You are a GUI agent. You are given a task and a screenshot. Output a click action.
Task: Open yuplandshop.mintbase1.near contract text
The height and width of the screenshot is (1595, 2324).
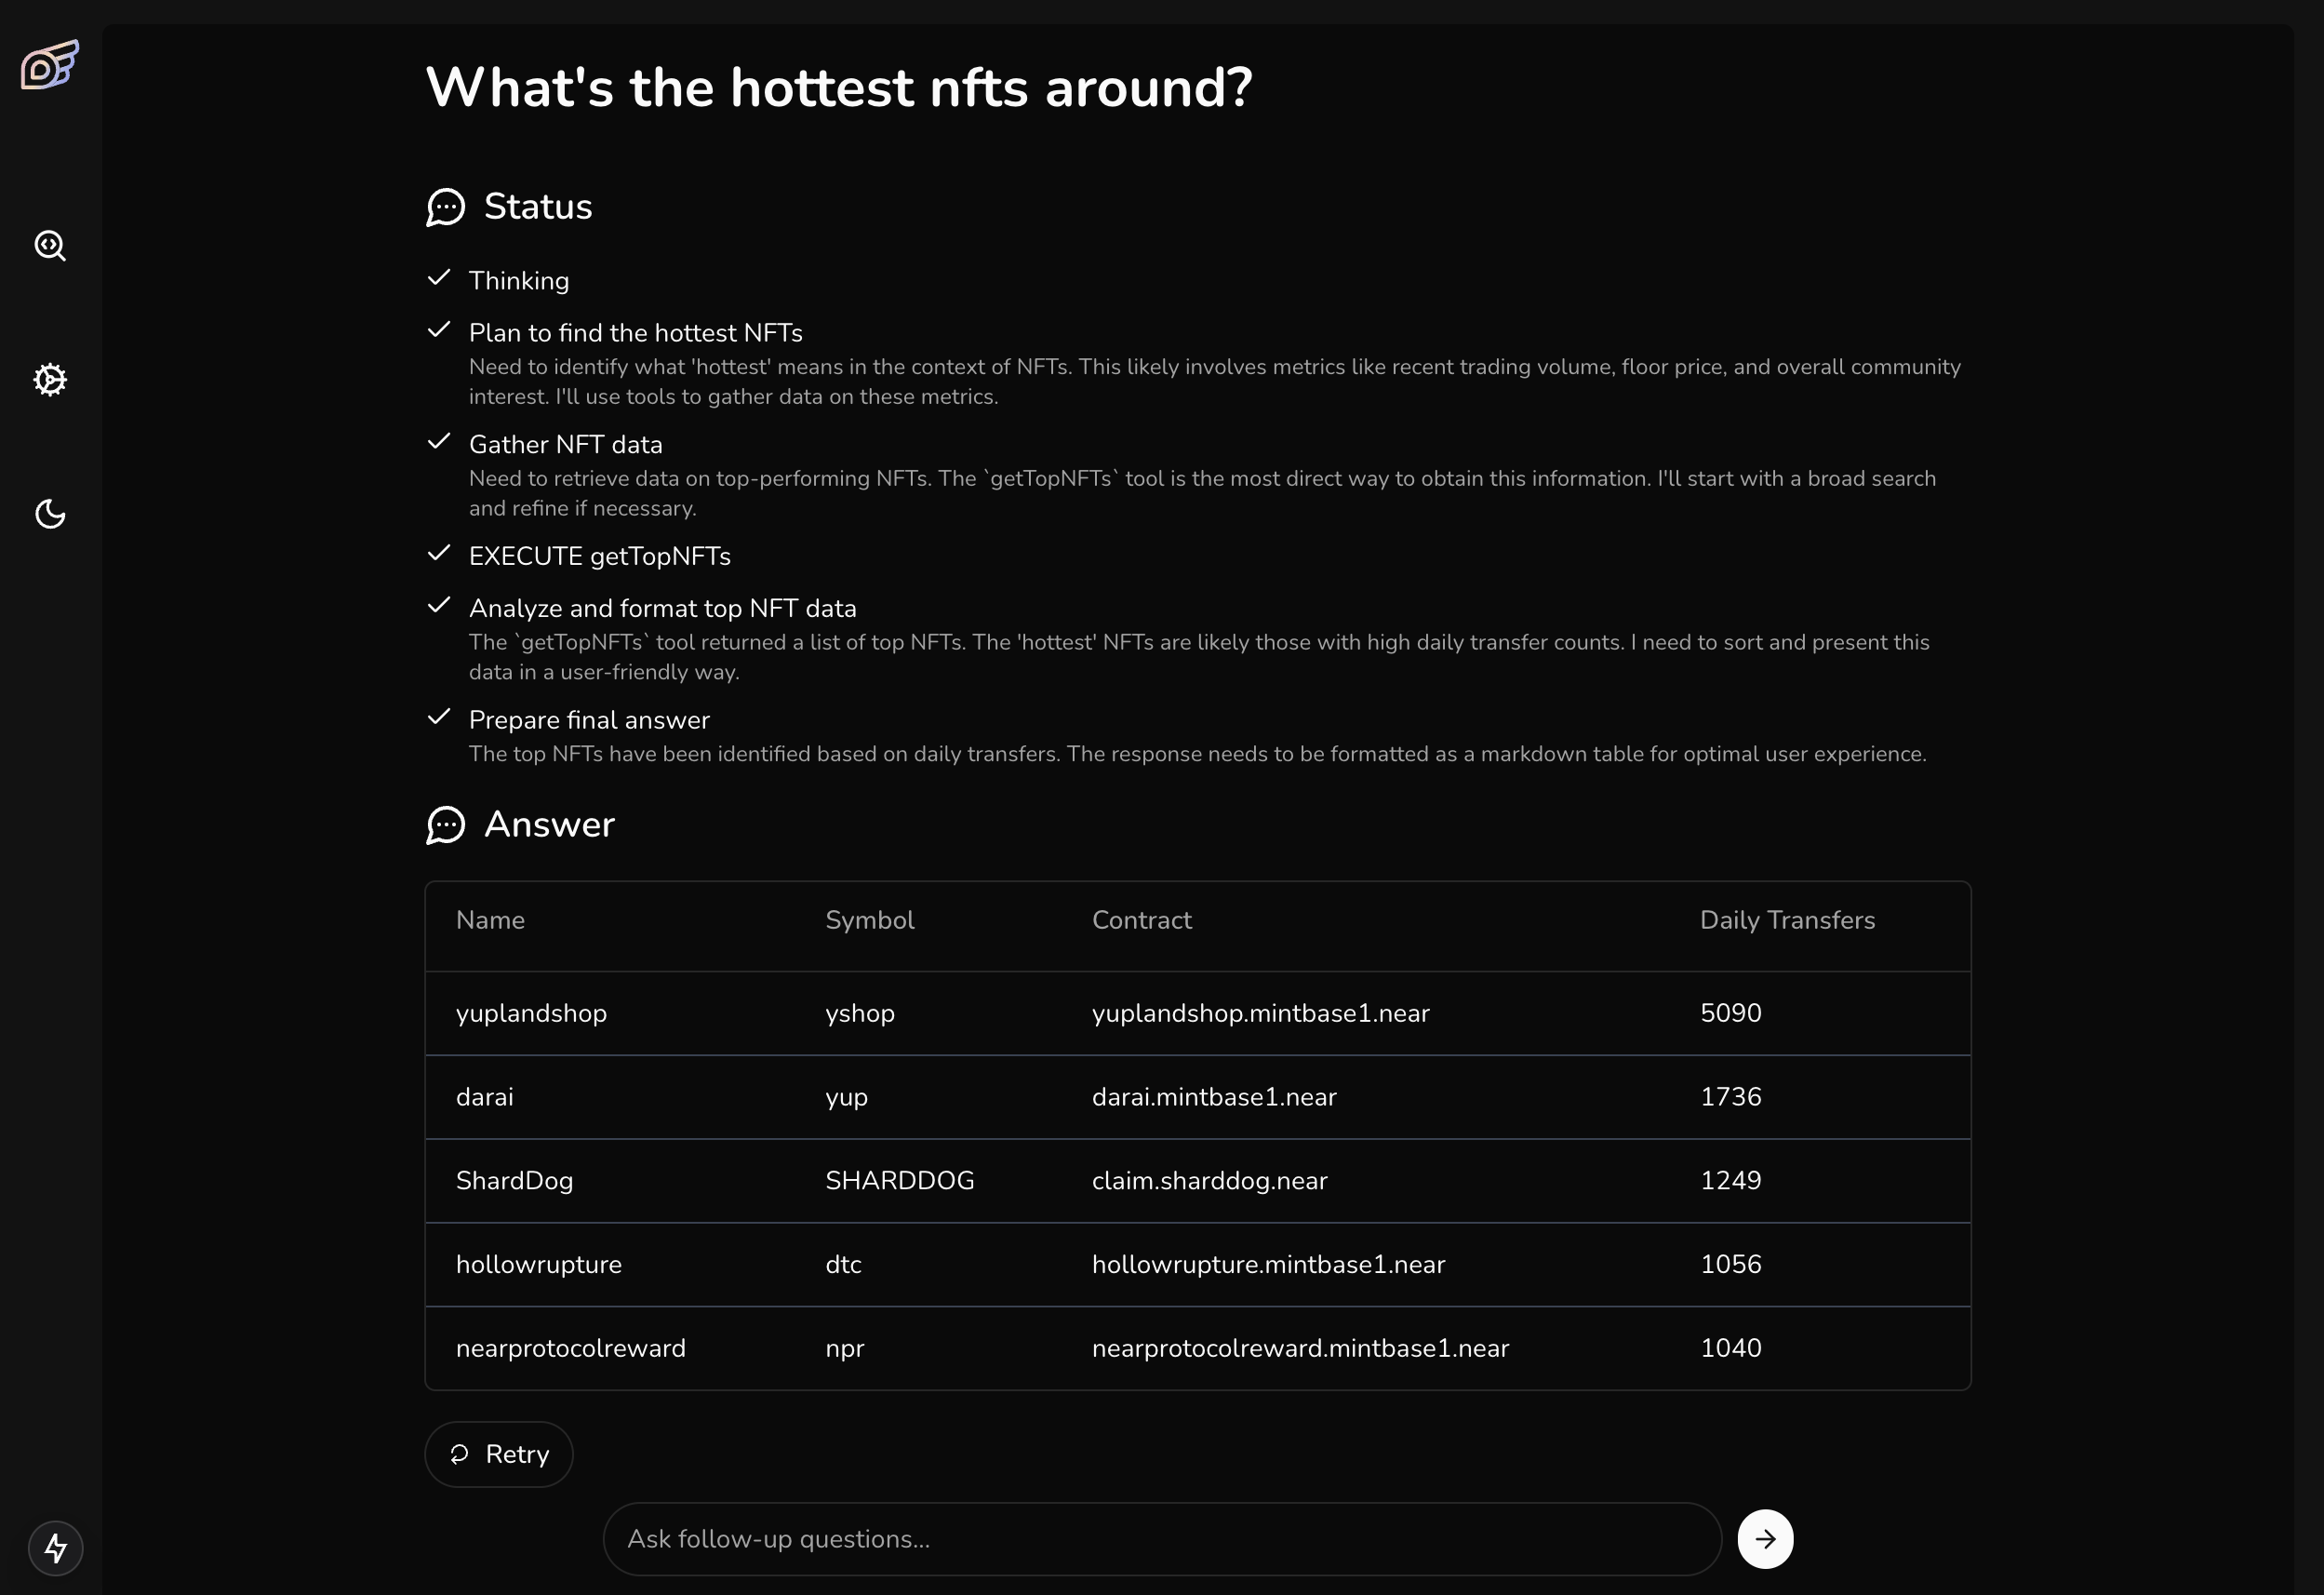[x=1260, y=1013]
